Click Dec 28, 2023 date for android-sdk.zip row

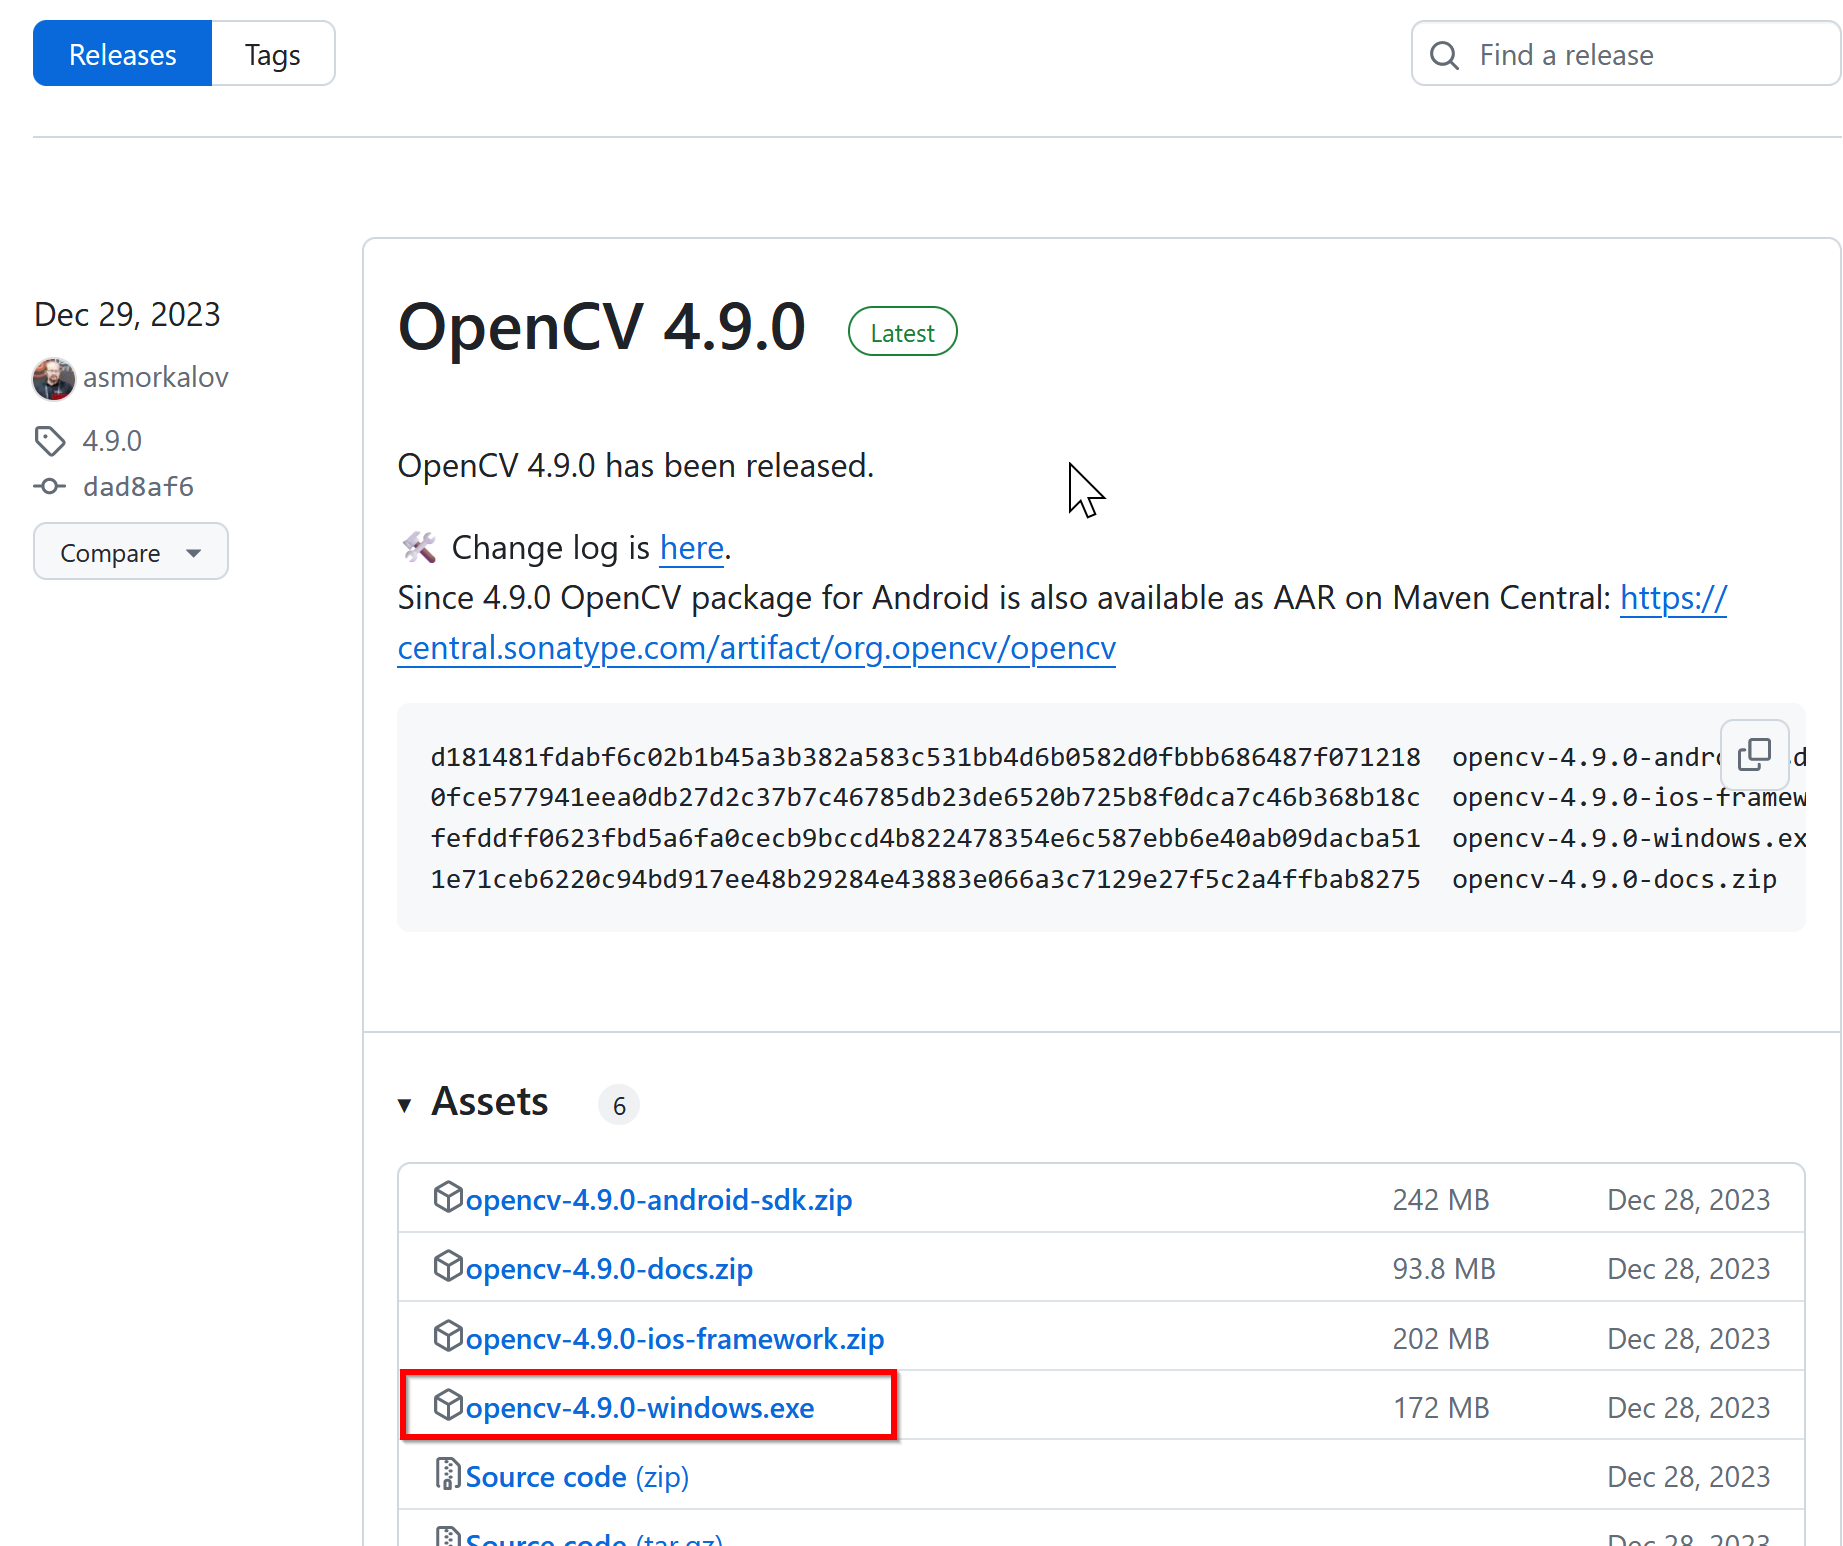1688,1199
